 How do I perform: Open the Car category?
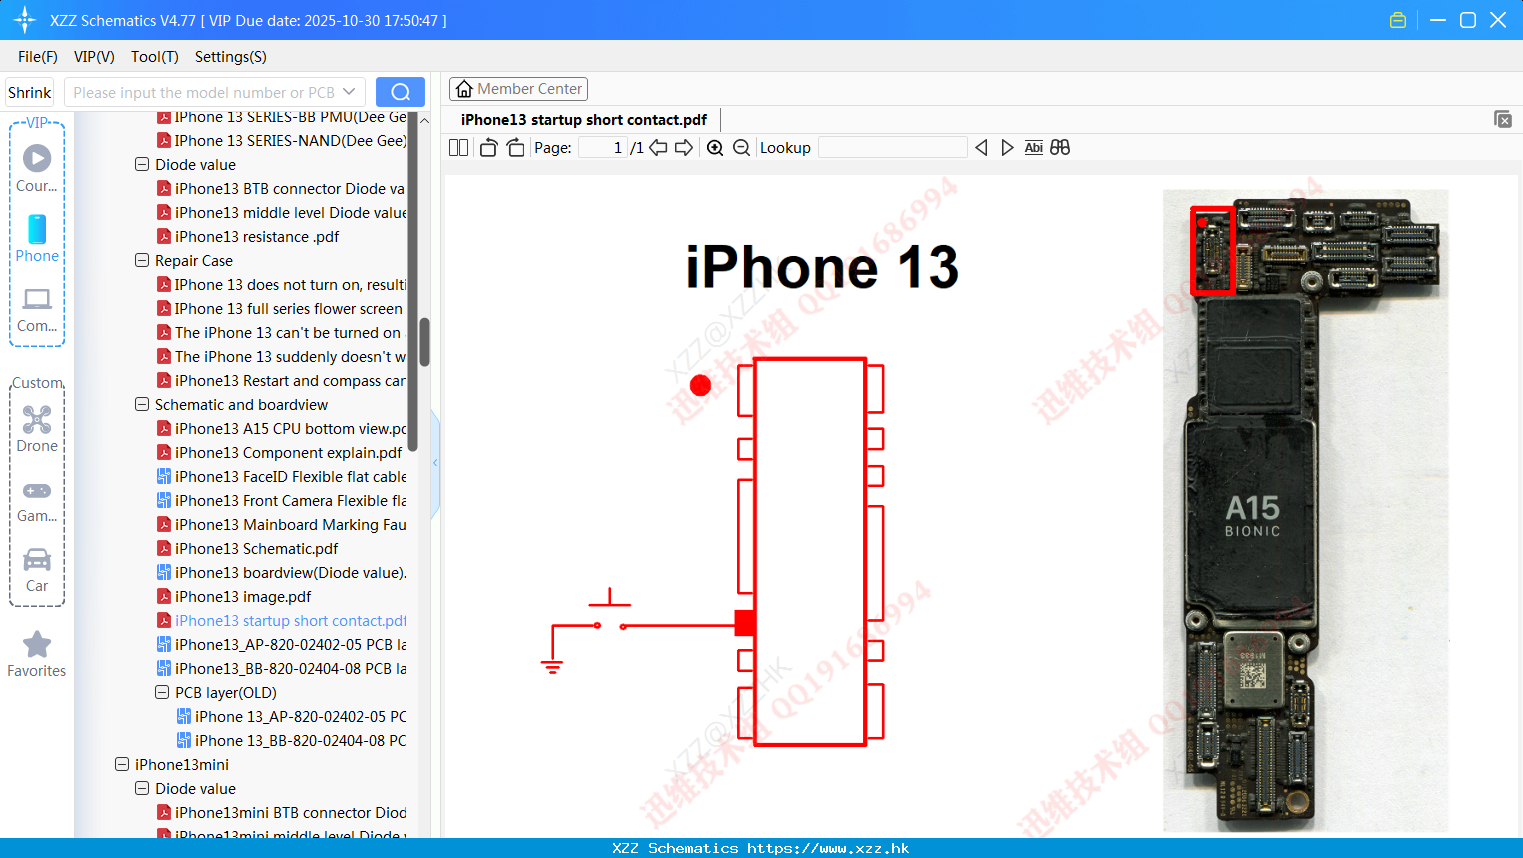pos(37,570)
